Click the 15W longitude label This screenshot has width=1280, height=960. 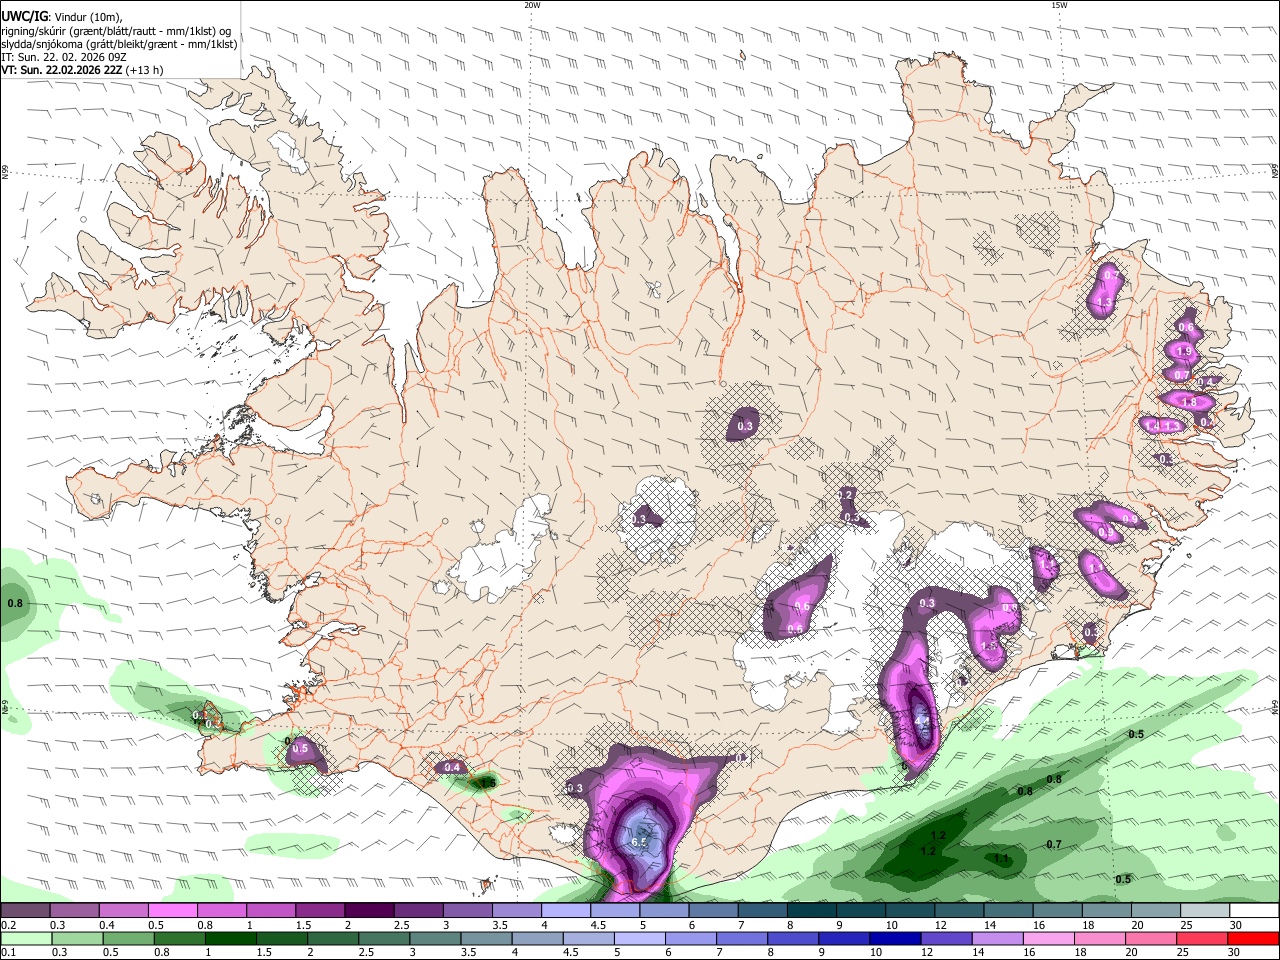1059,5
